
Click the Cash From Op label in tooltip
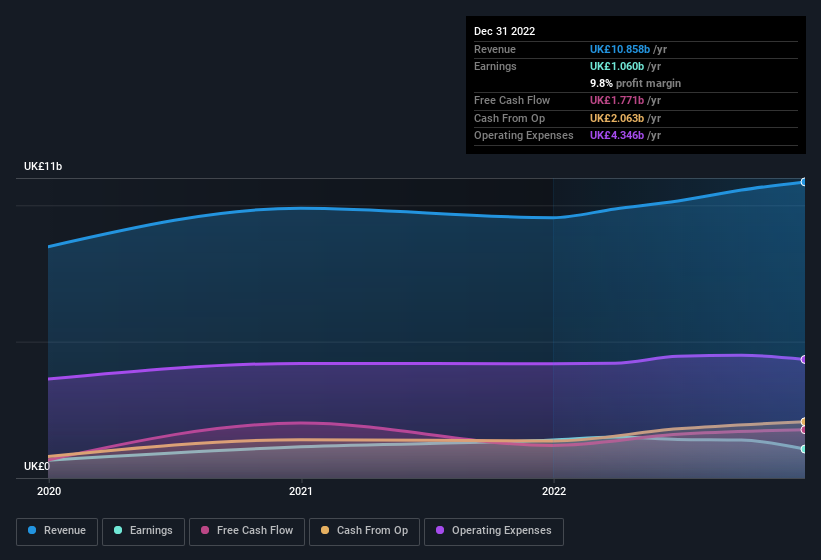coord(509,118)
